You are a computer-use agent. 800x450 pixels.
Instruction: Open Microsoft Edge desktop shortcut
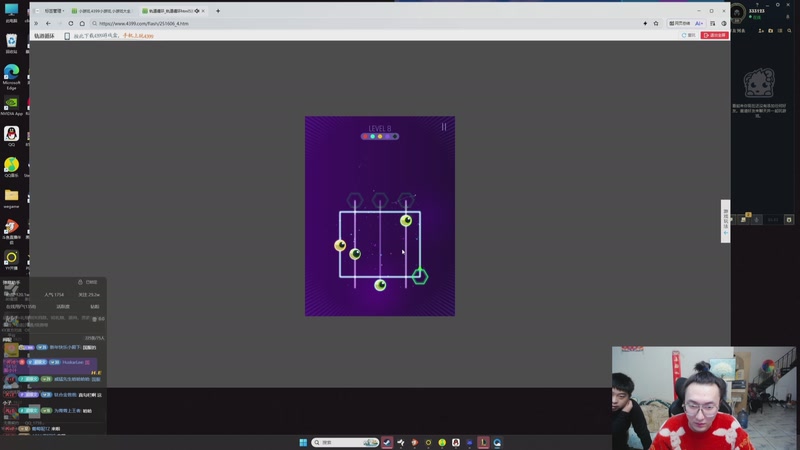click(x=11, y=77)
